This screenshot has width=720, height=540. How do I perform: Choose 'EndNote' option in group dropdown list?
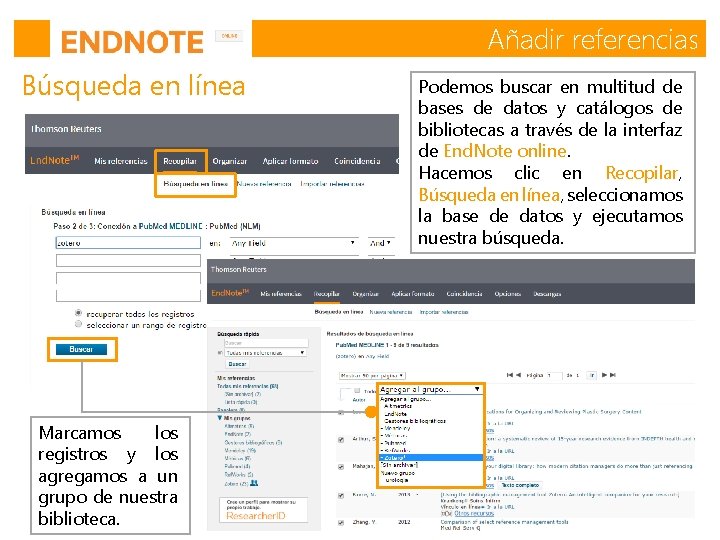click(x=395, y=414)
